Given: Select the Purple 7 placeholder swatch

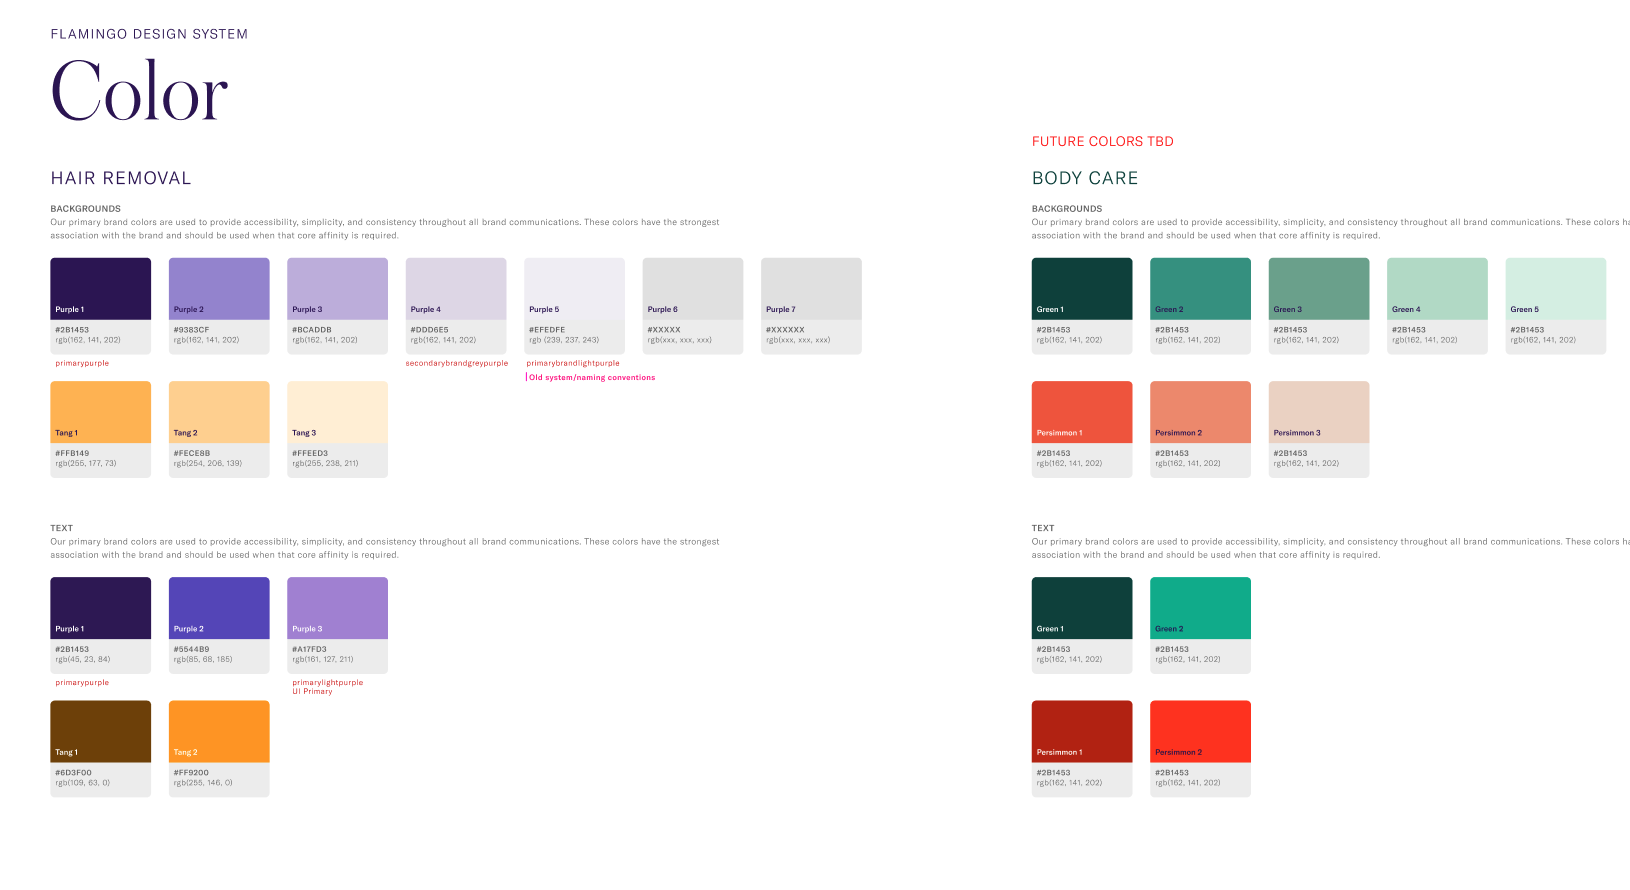Looking at the screenshot, I should tap(811, 306).
